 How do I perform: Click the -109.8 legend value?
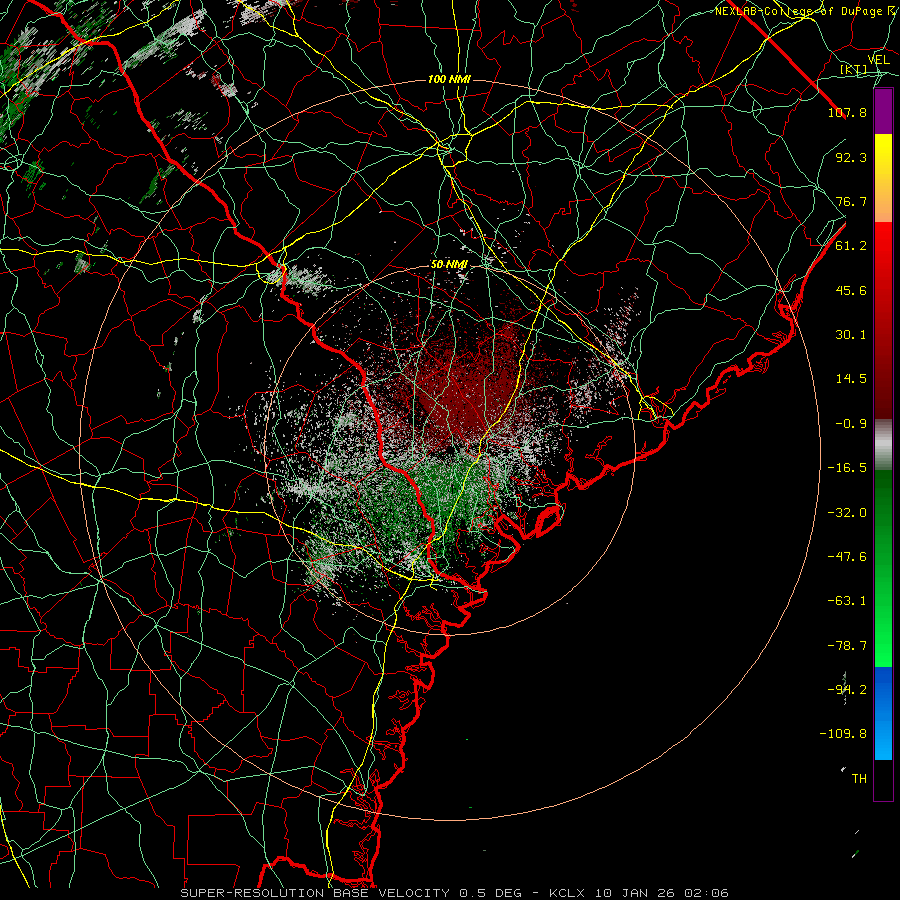click(x=843, y=734)
